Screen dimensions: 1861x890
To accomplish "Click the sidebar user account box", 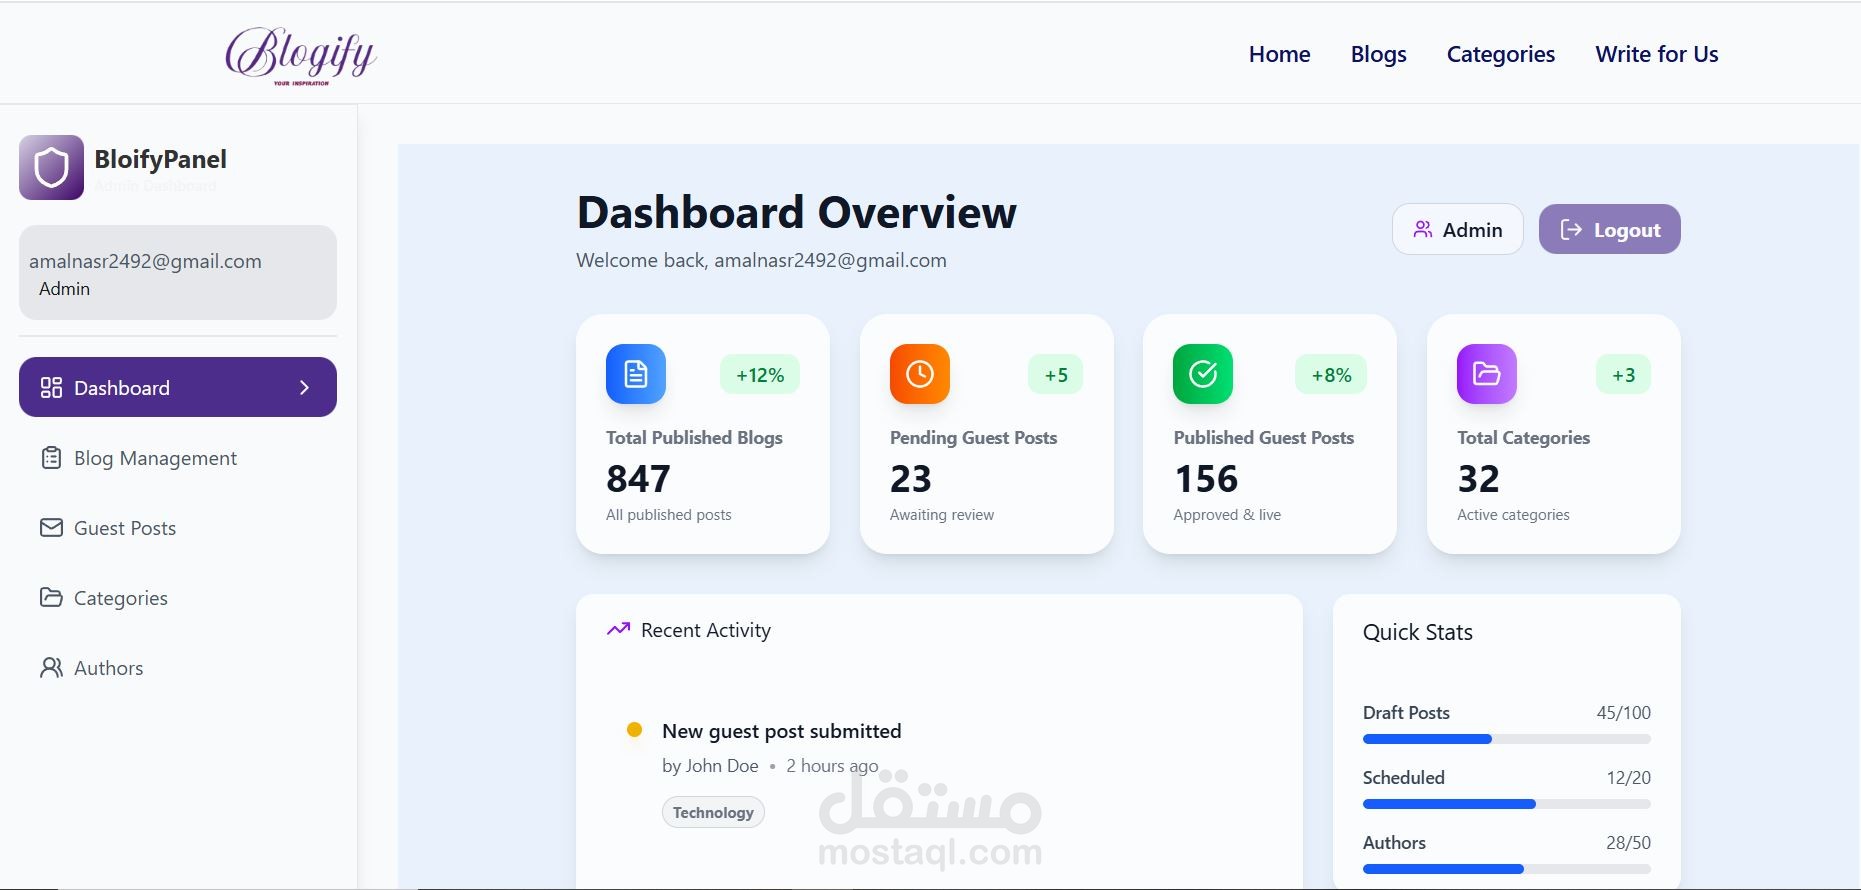I will tap(178, 272).
